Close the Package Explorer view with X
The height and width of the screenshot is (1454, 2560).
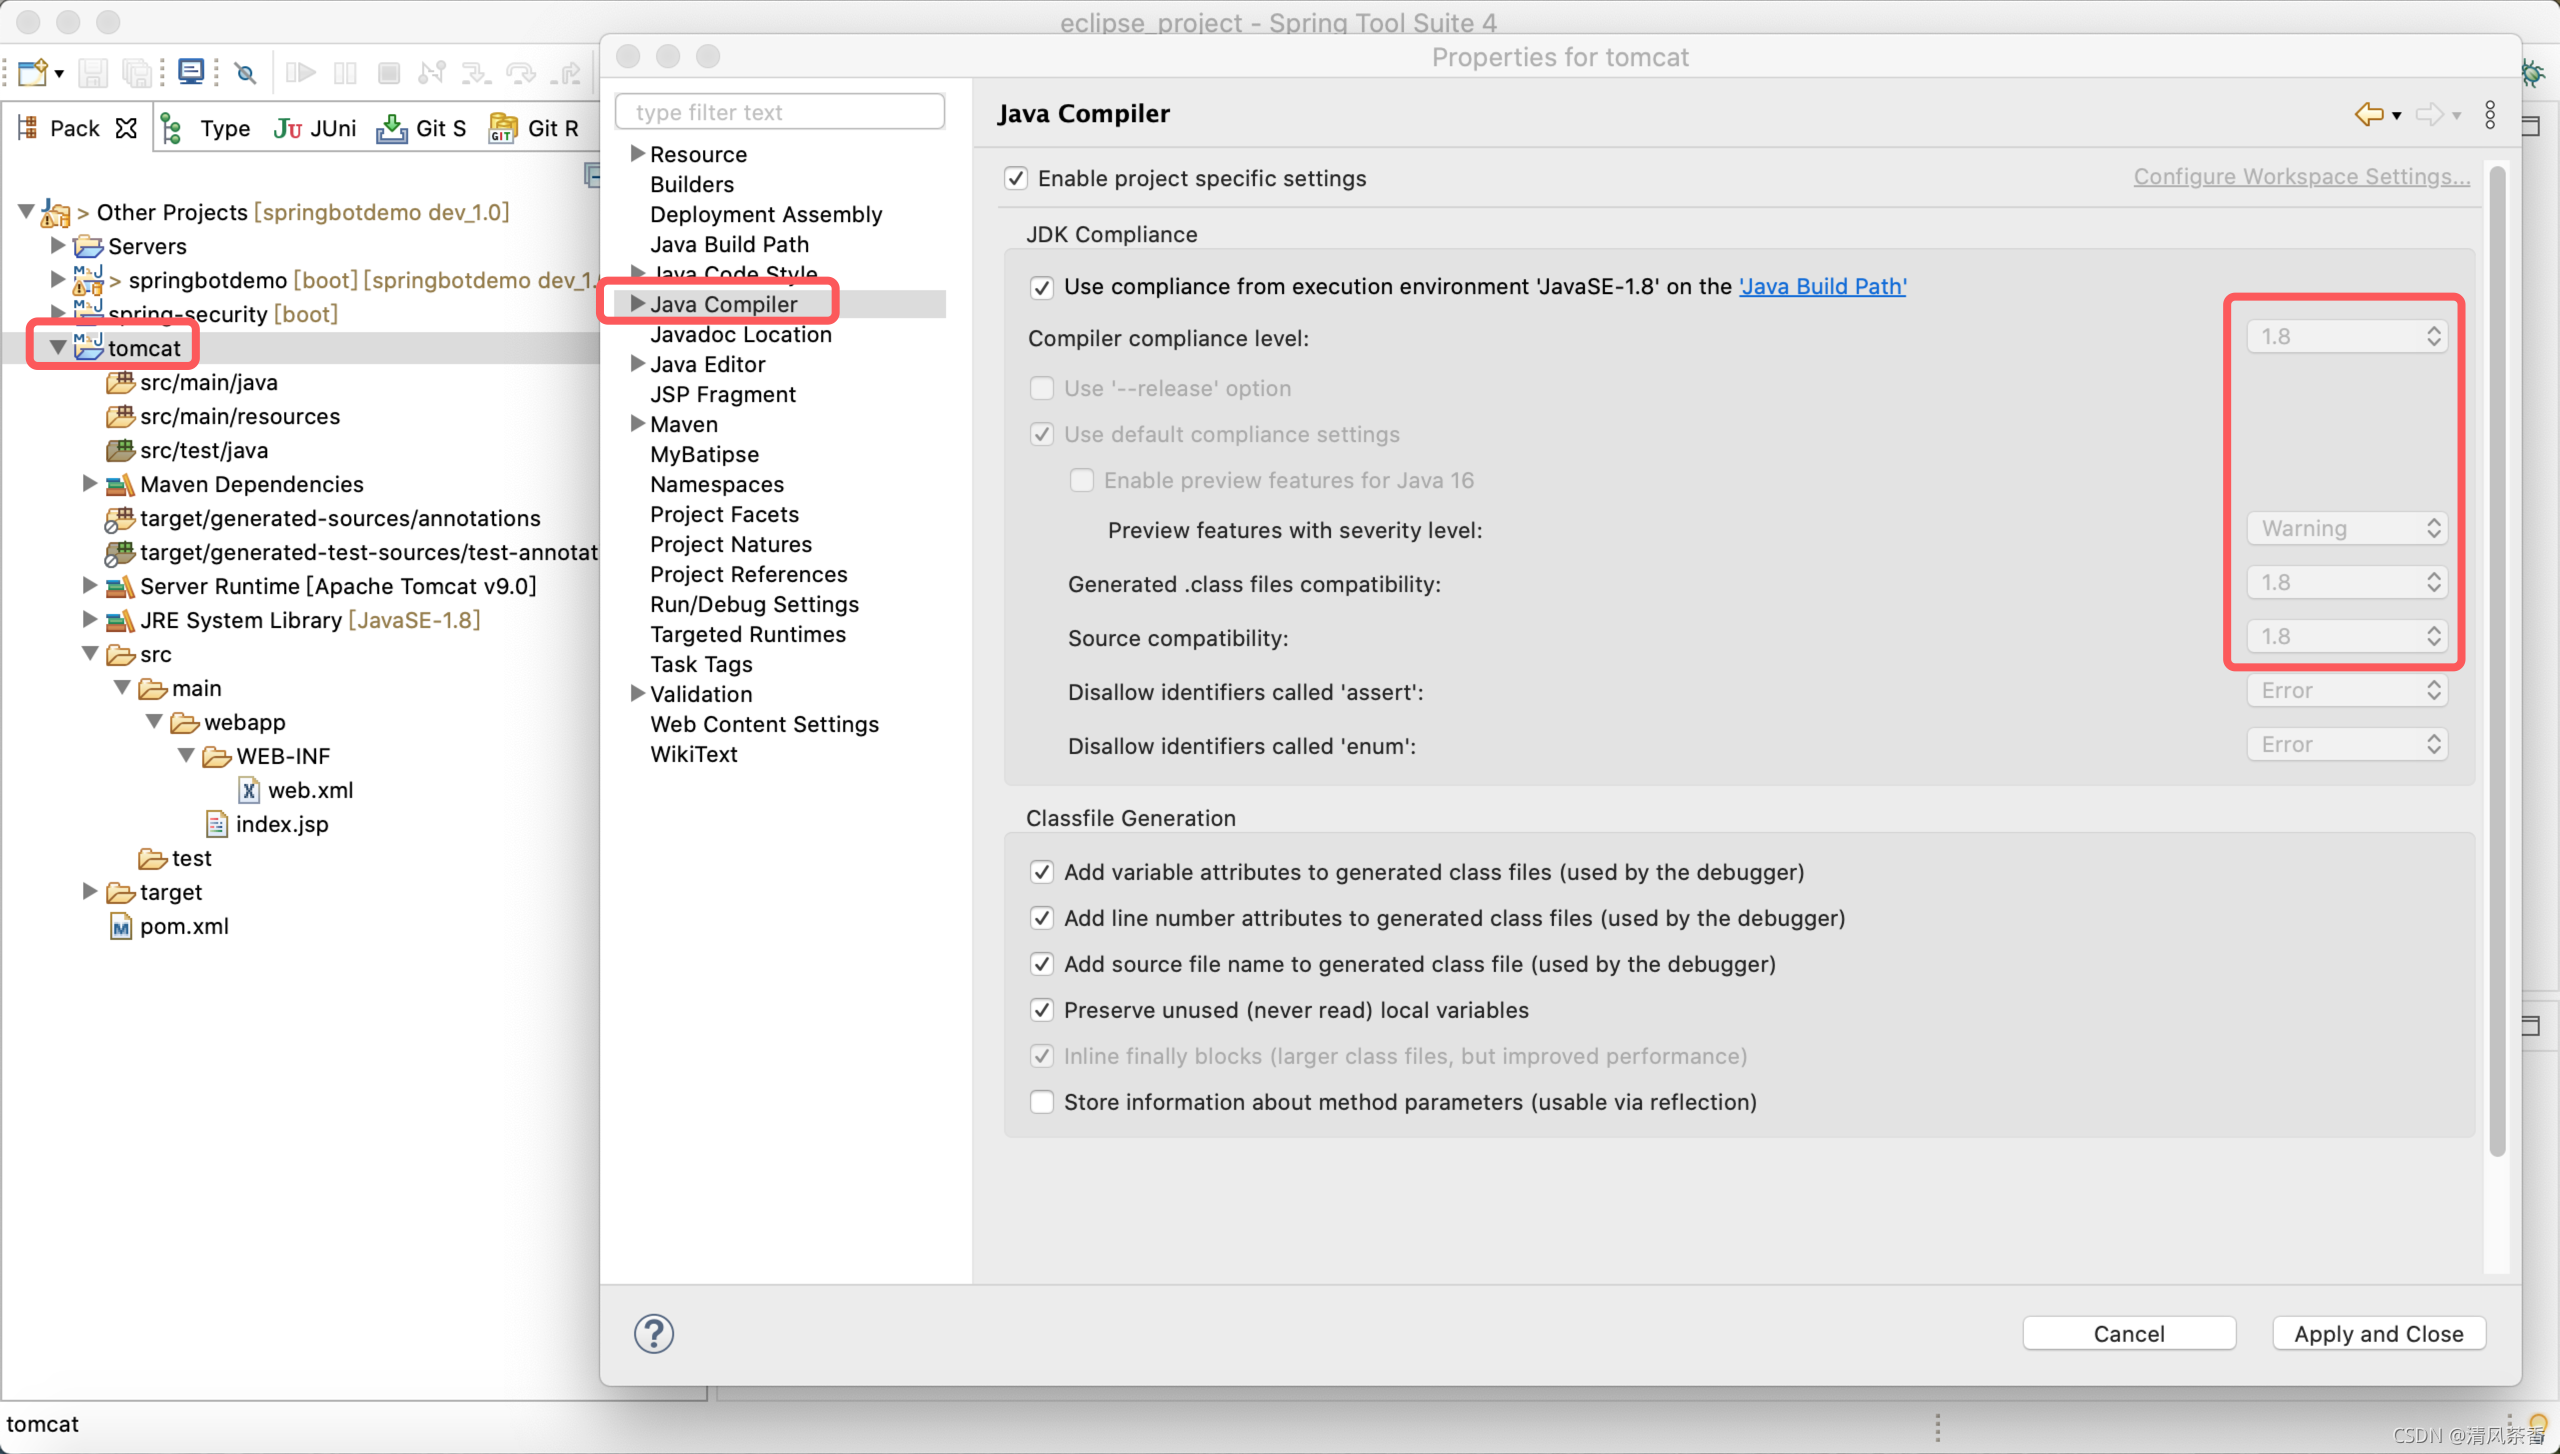tap(126, 128)
